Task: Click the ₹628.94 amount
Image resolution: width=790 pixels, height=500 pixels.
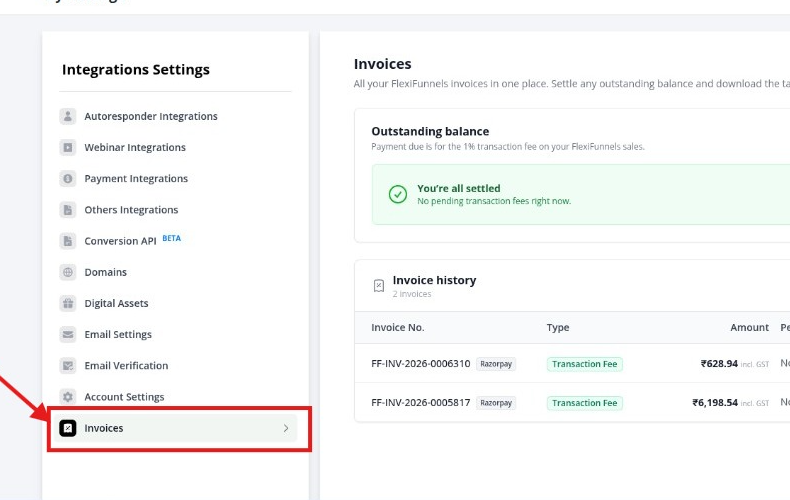Action: 719,364
